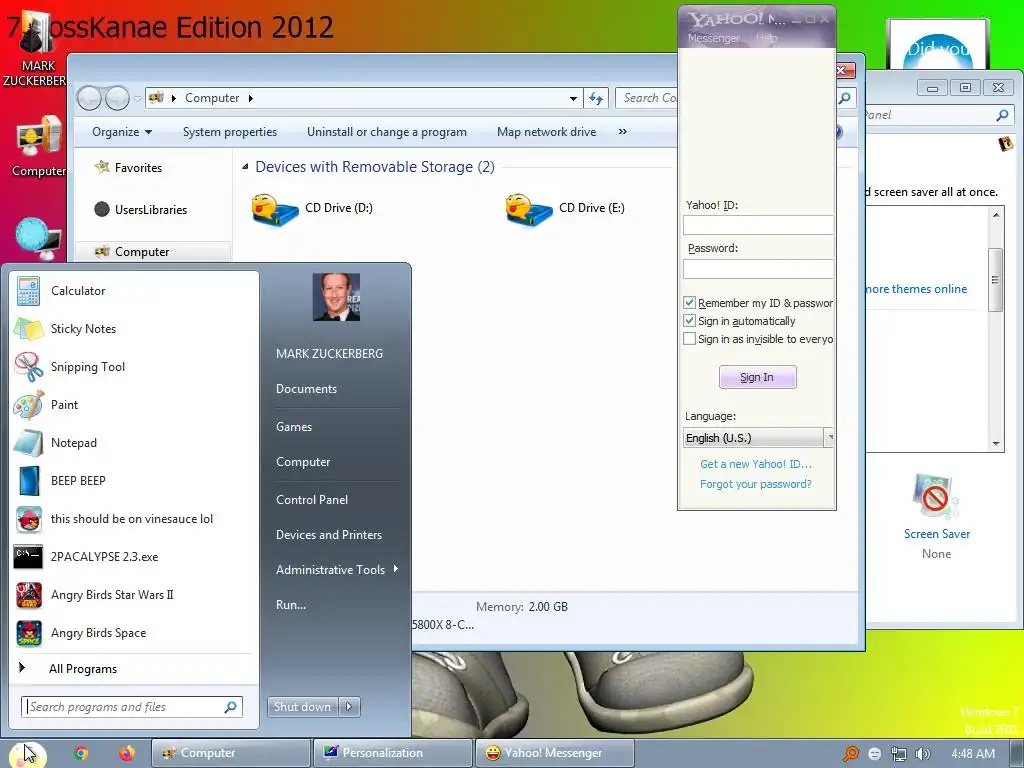1024x768 pixels.
Task: Open the Language dropdown in Yahoo Messenger
Action: click(x=758, y=438)
